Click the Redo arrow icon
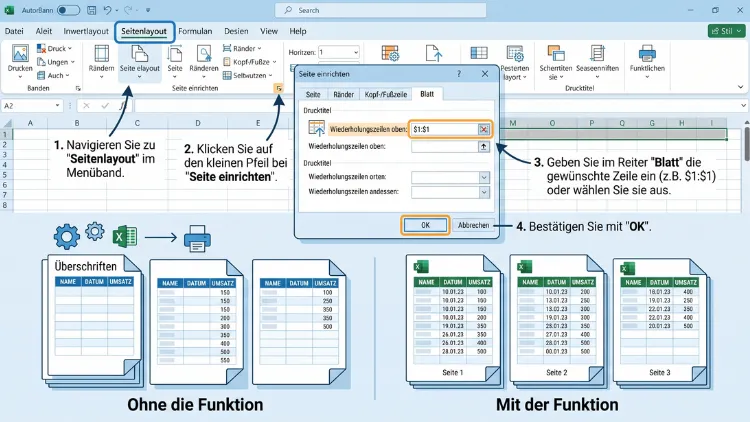The height and width of the screenshot is (422, 750). (128, 10)
